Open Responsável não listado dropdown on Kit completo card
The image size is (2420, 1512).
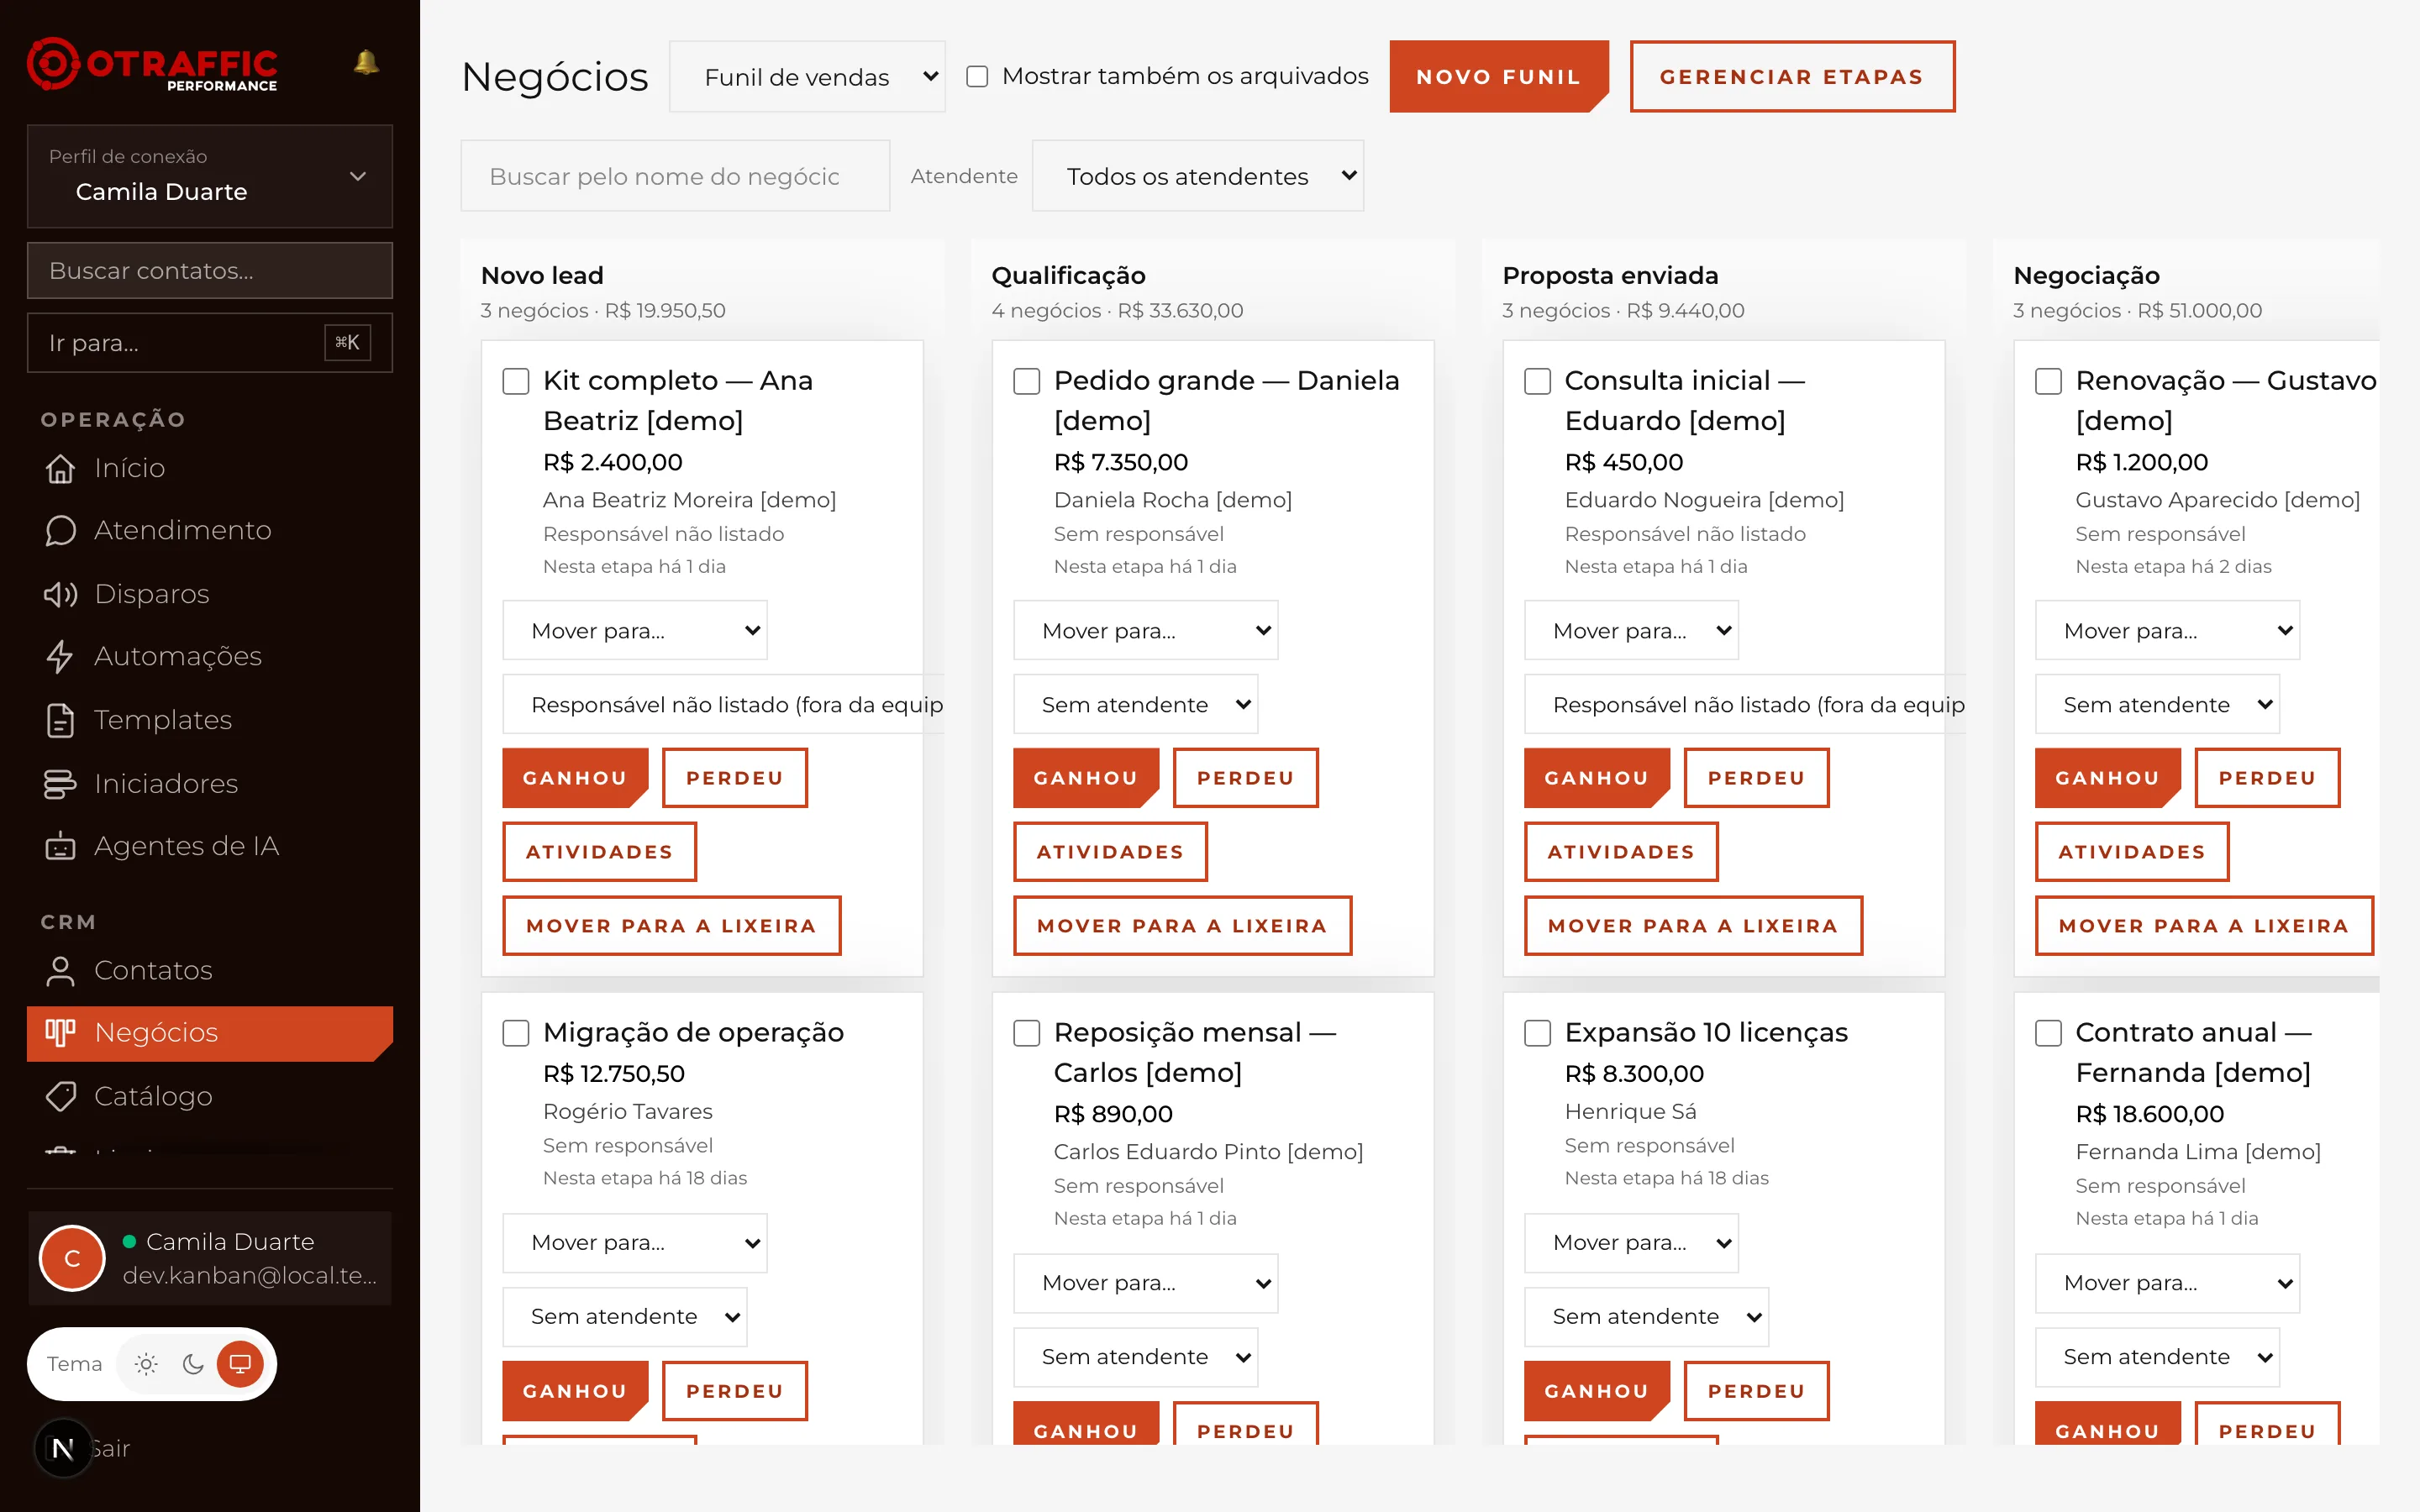click(723, 704)
